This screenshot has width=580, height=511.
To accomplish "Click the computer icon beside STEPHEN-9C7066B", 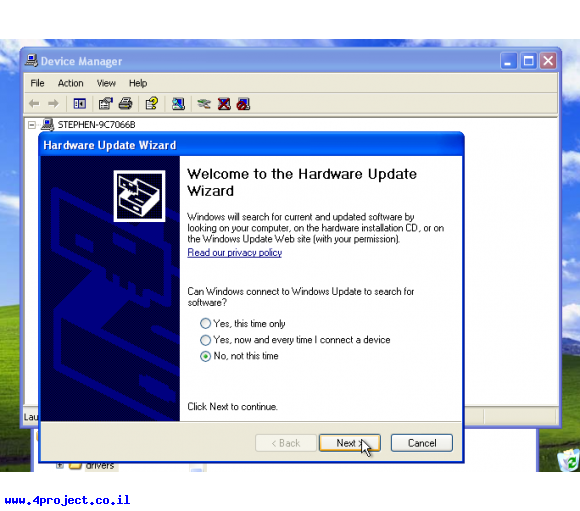I will click(x=48, y=125).
